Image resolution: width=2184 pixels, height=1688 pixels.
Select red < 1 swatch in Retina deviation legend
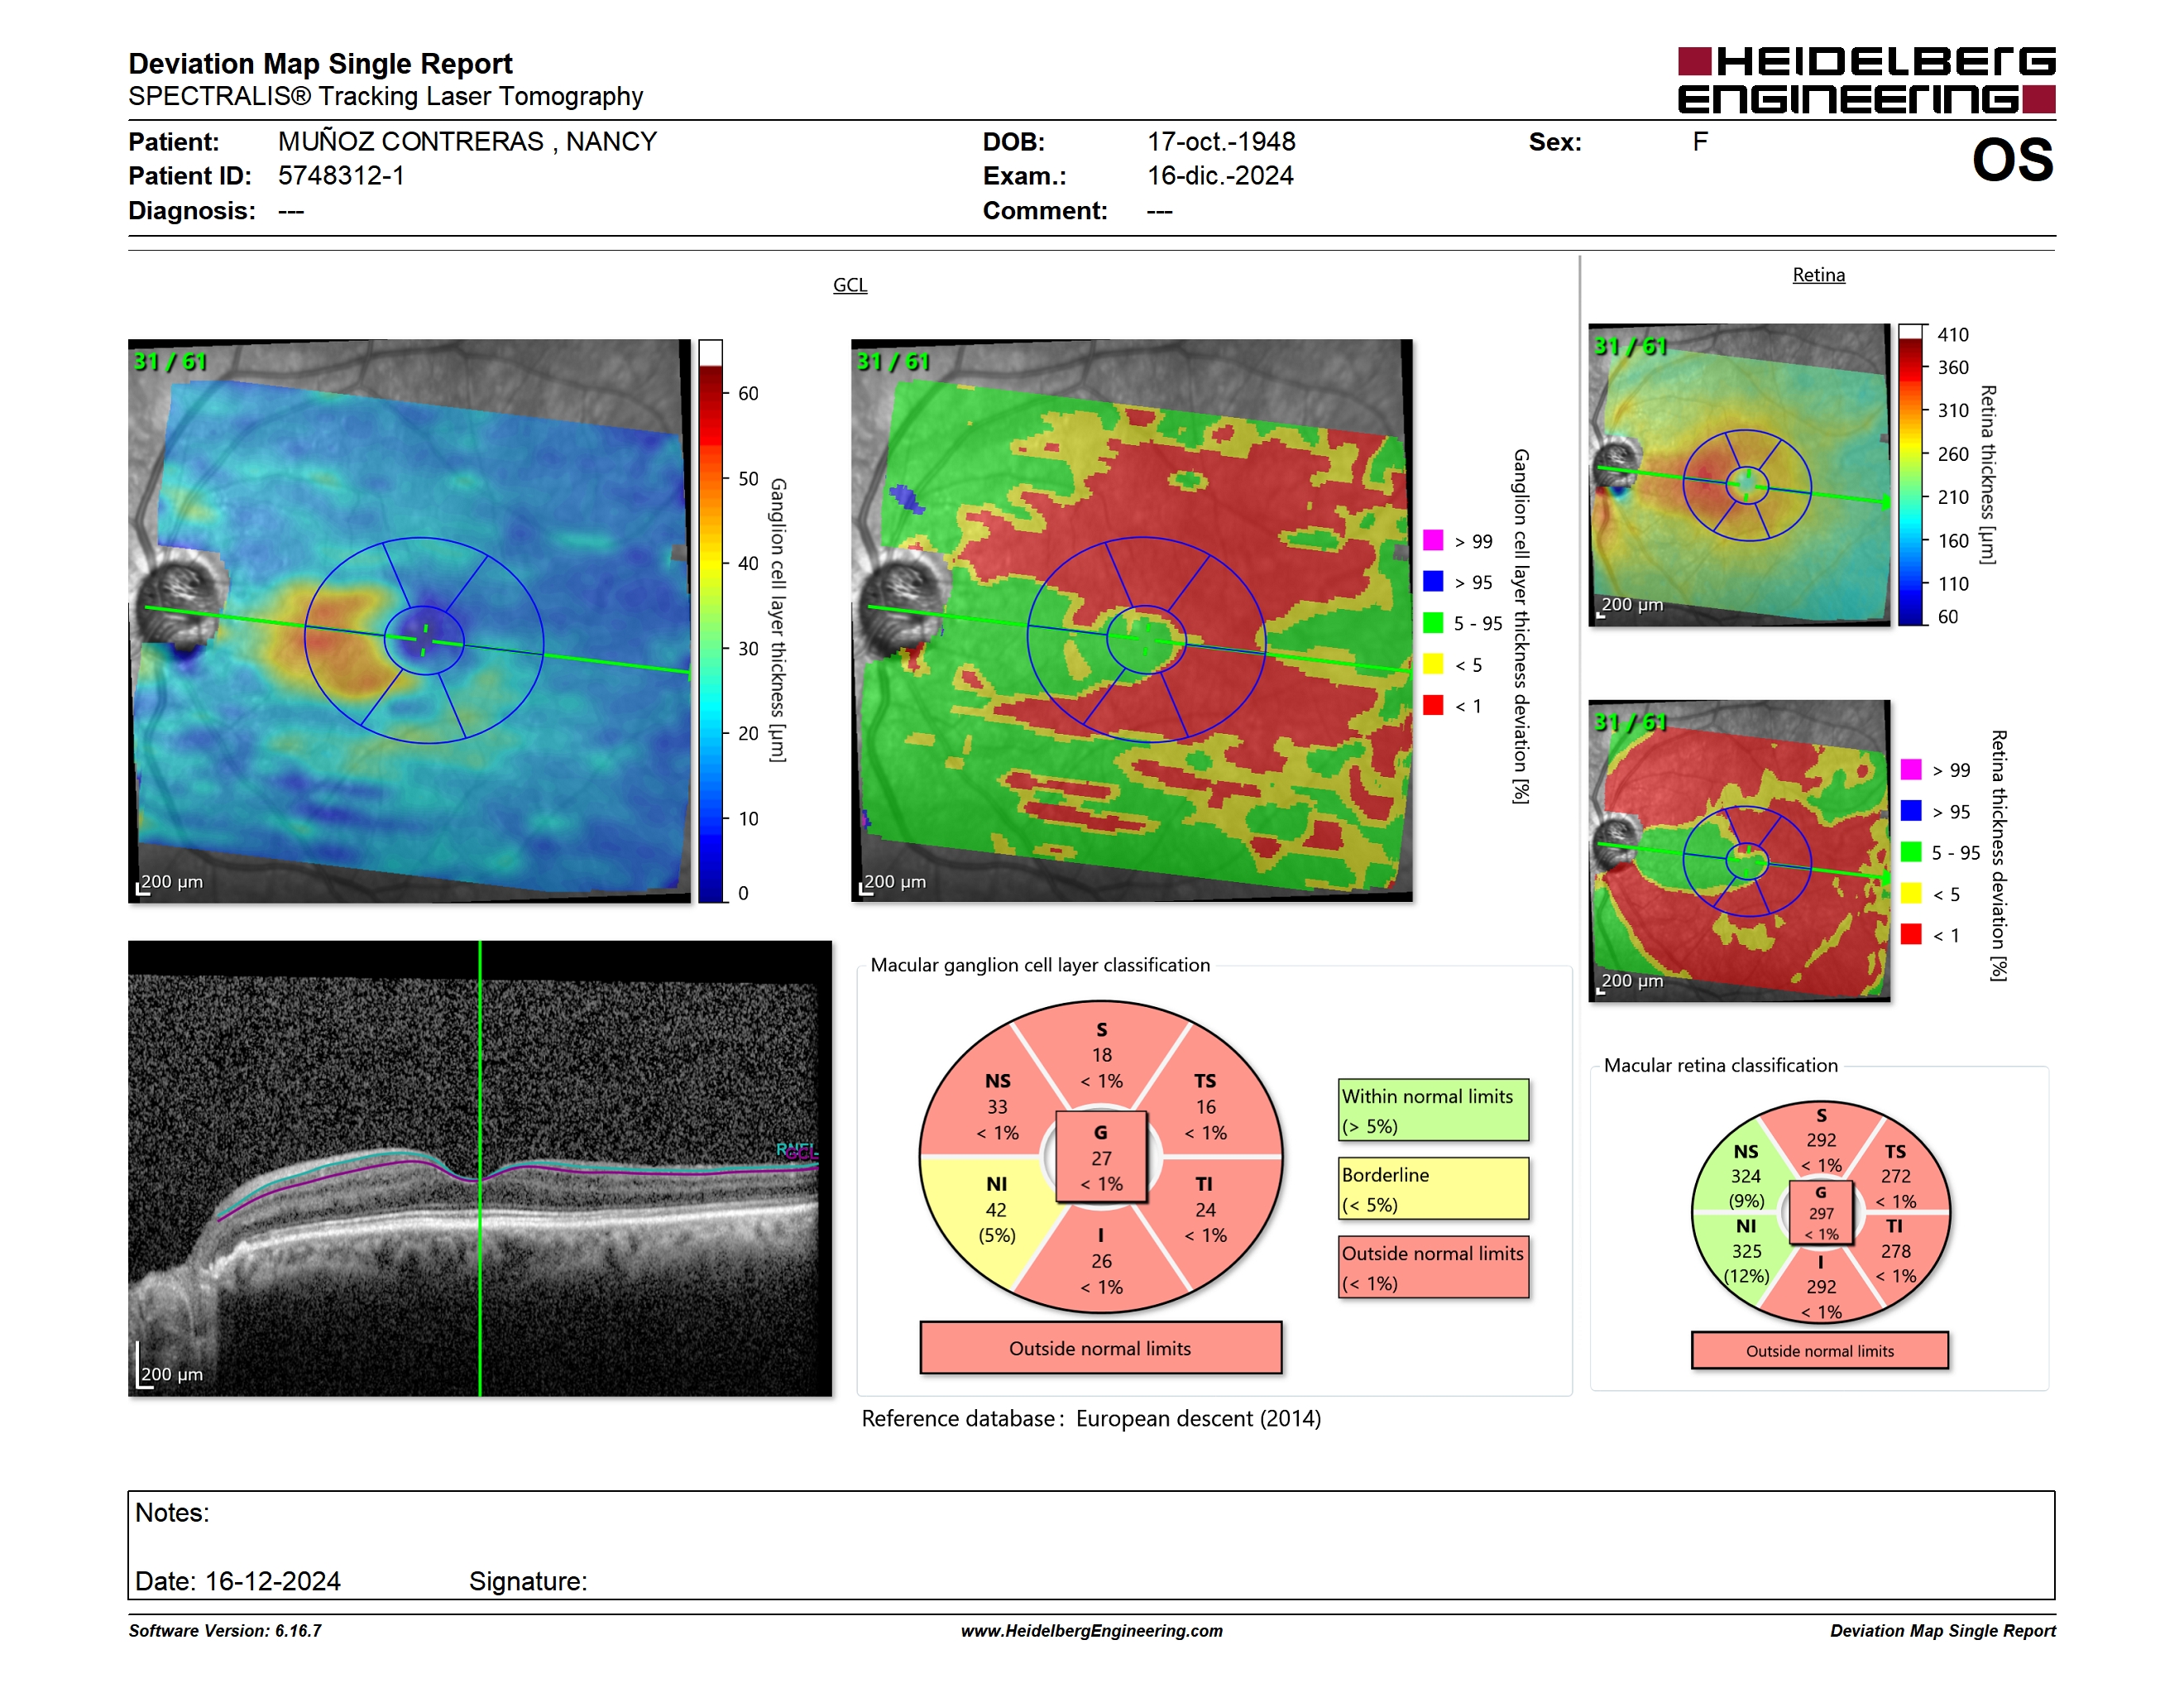coord(1911,934)
